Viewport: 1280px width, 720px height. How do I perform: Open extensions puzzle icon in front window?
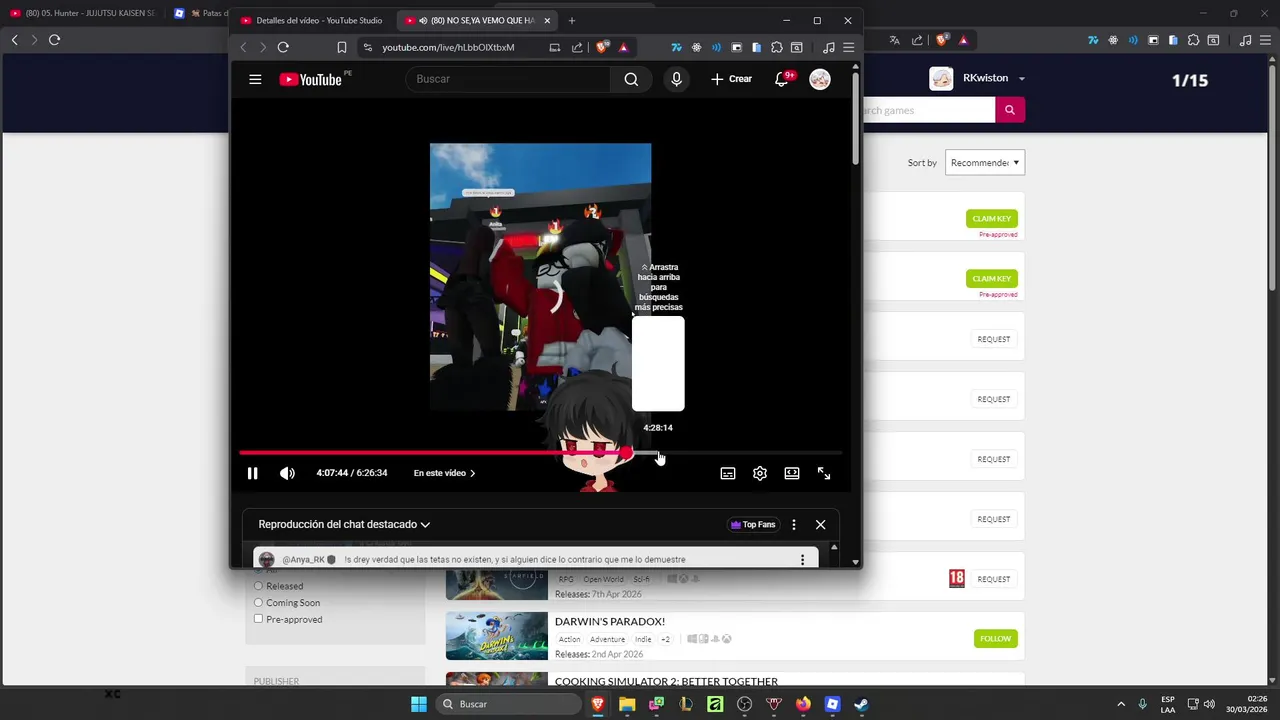[777, 47]
